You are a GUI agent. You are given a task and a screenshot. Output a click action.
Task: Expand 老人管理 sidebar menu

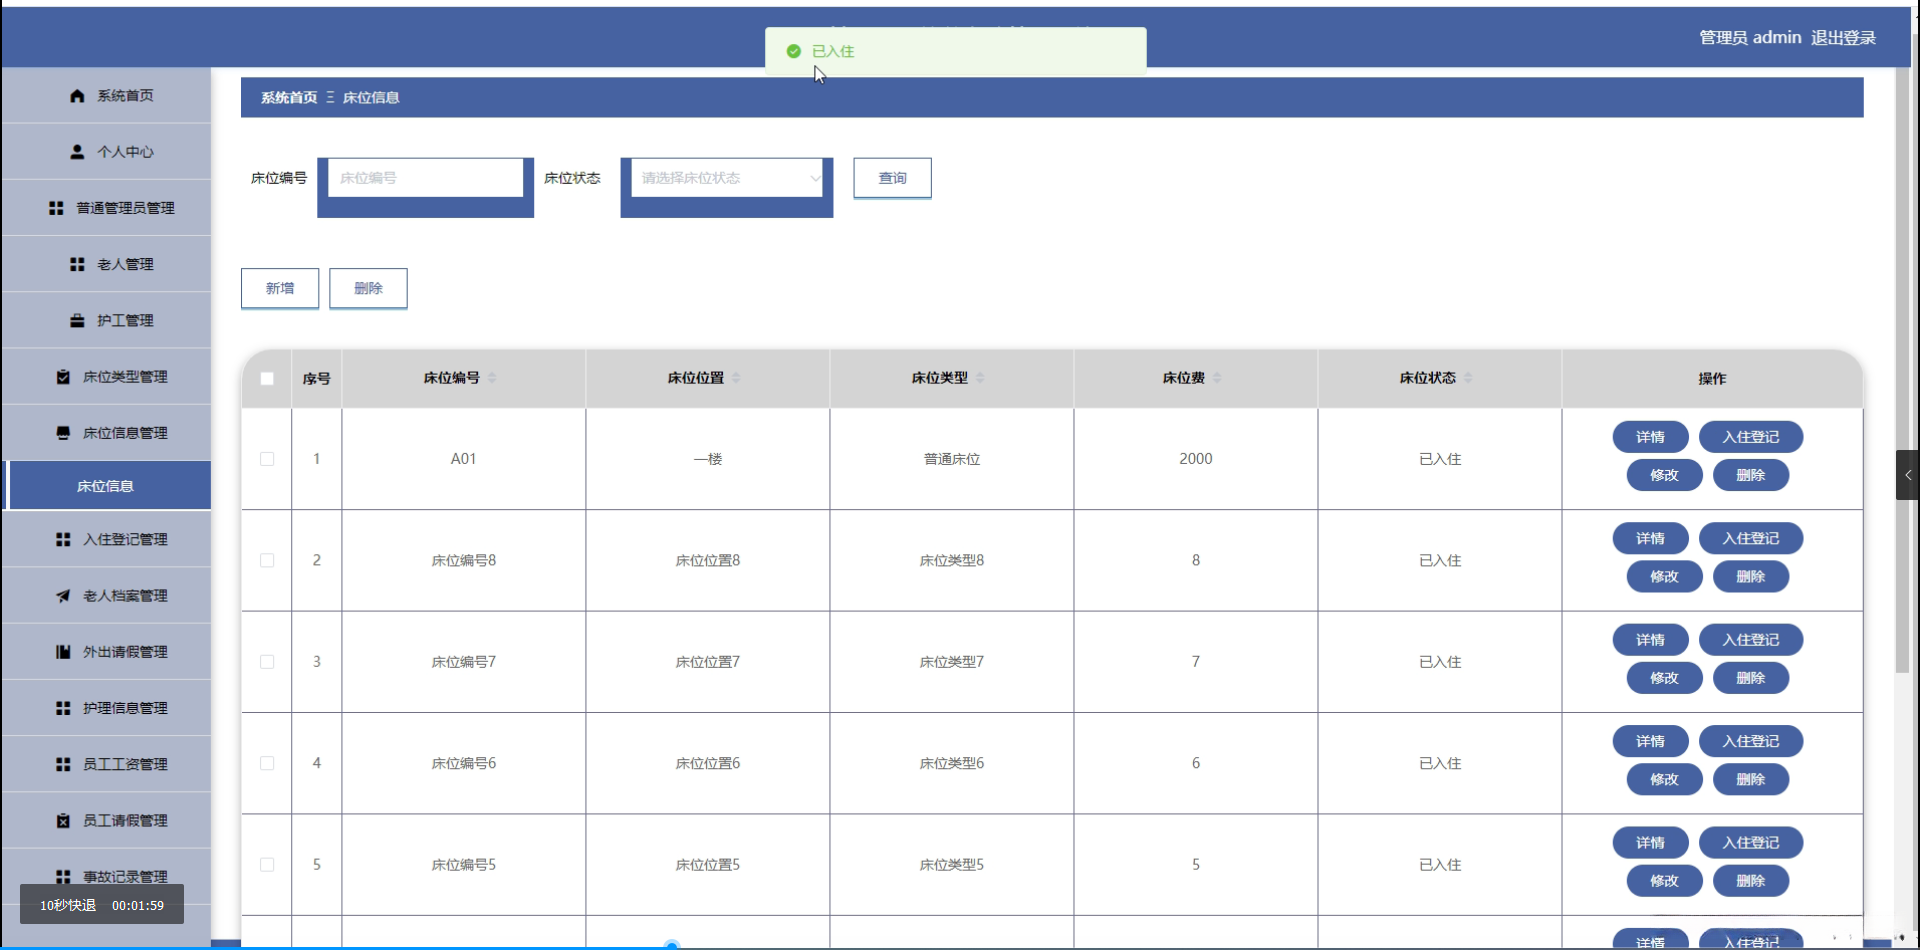click(x=106, y=264)
